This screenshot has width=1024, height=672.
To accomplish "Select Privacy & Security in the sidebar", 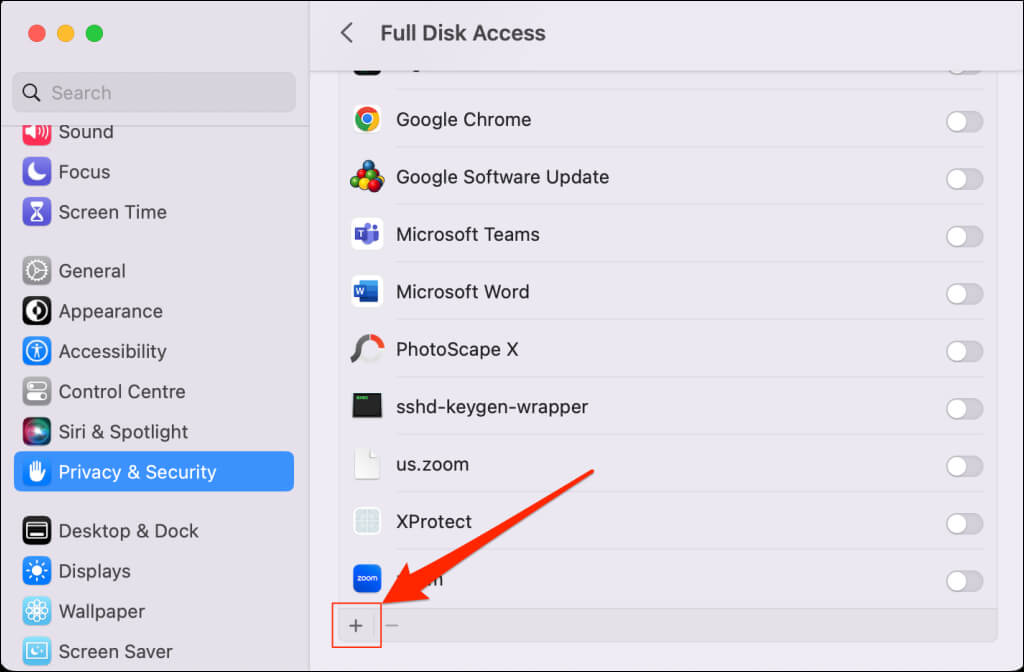I will (153, 472).
